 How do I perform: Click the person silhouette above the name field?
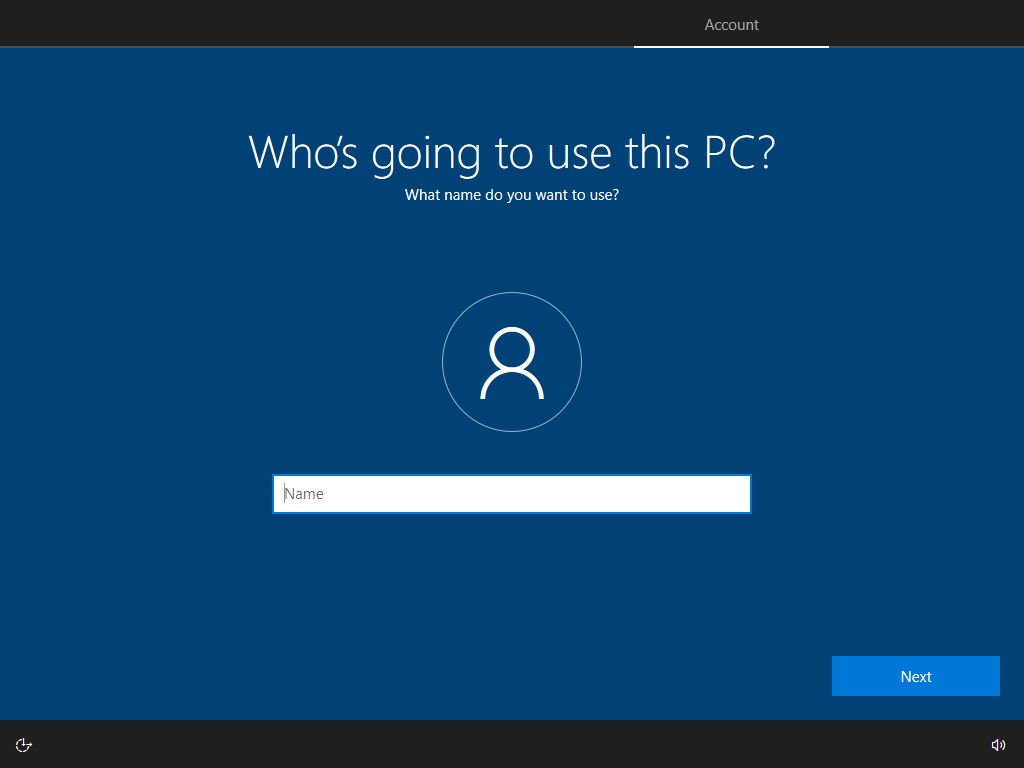512,362
